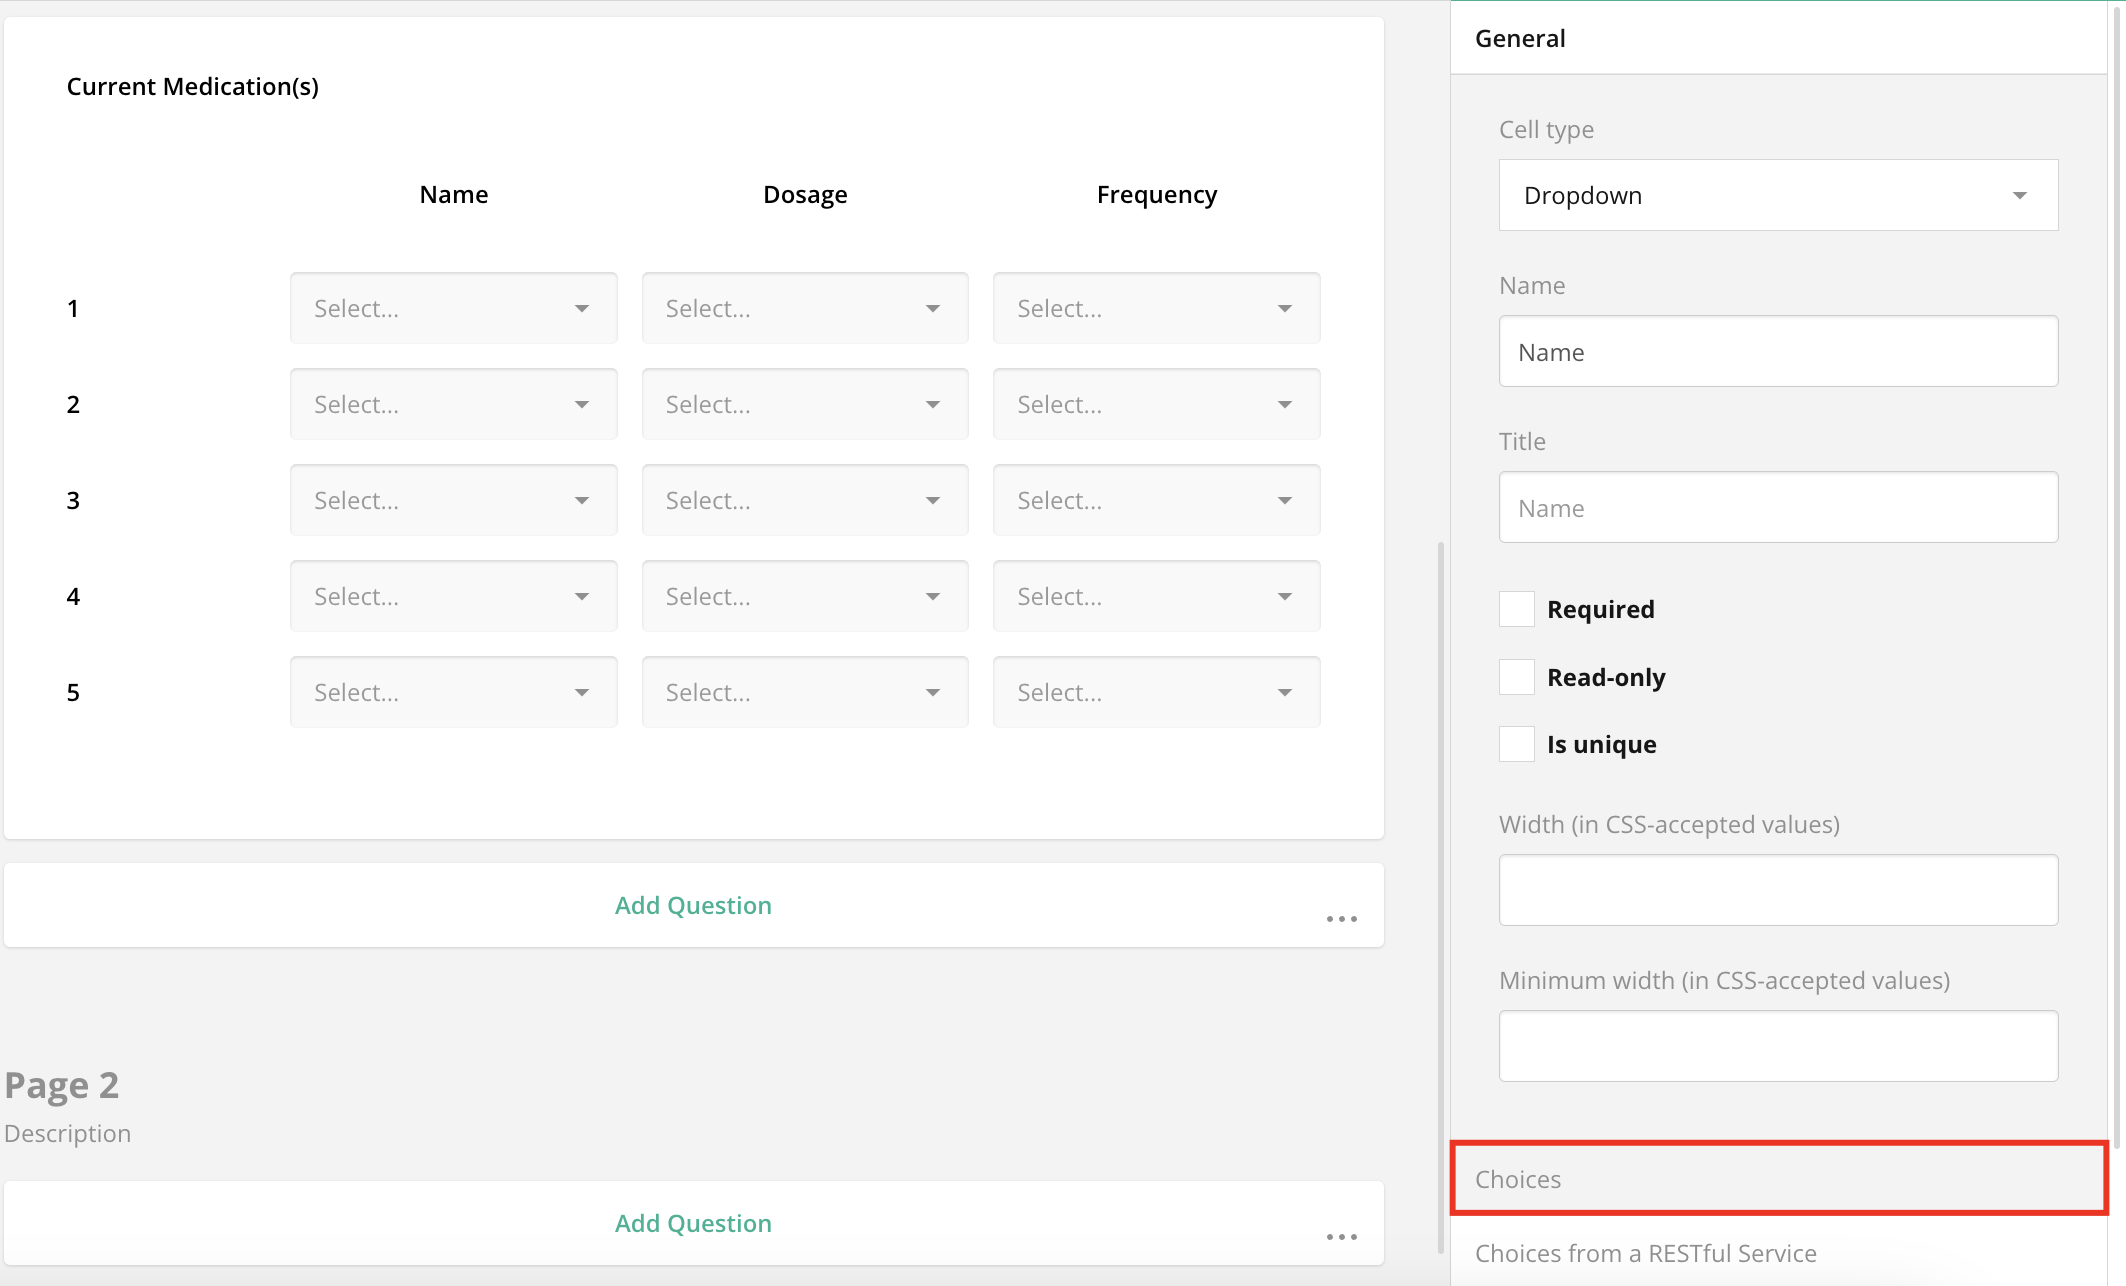Click the General panel header
The width and height of the screenshot is (2126, 1286).
pyautogui.click(x=1519, y=38)
